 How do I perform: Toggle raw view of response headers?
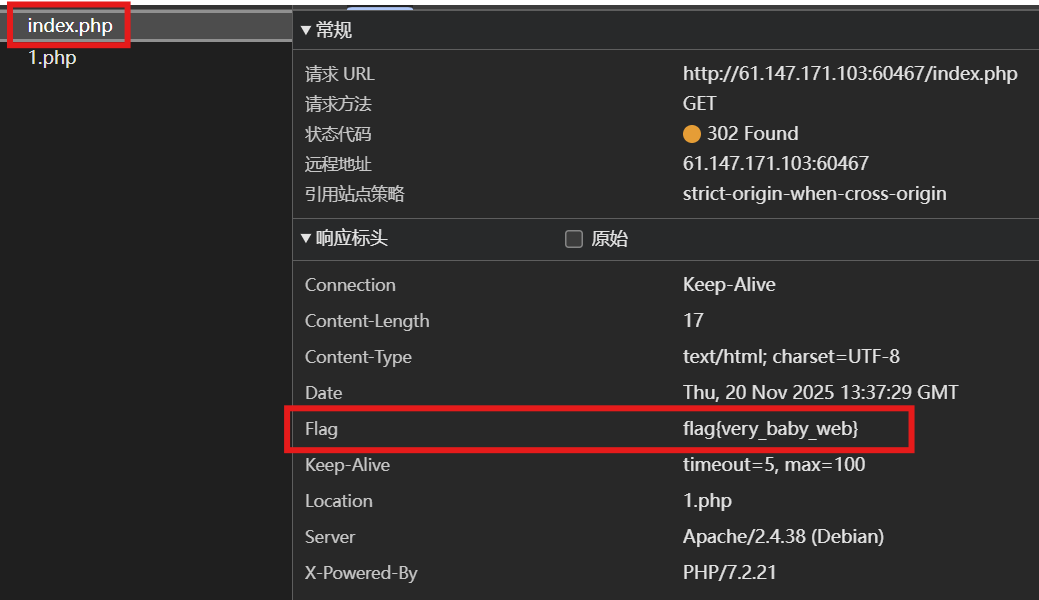(x=573, y=239)
